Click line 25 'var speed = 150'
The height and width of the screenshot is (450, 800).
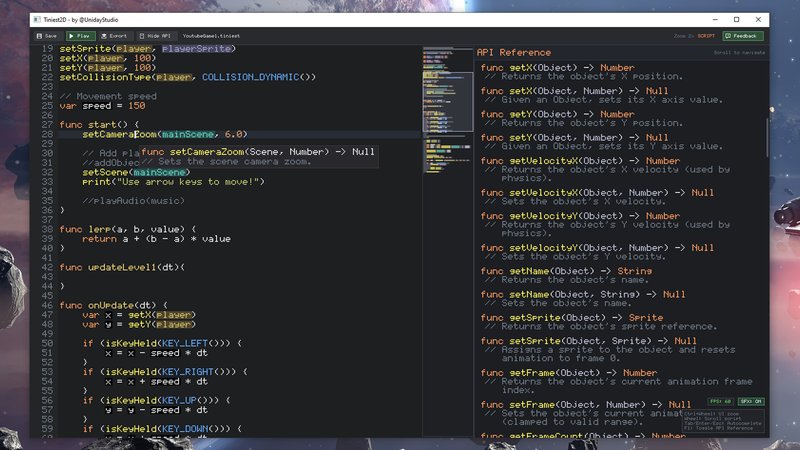(x=102, y=106)
